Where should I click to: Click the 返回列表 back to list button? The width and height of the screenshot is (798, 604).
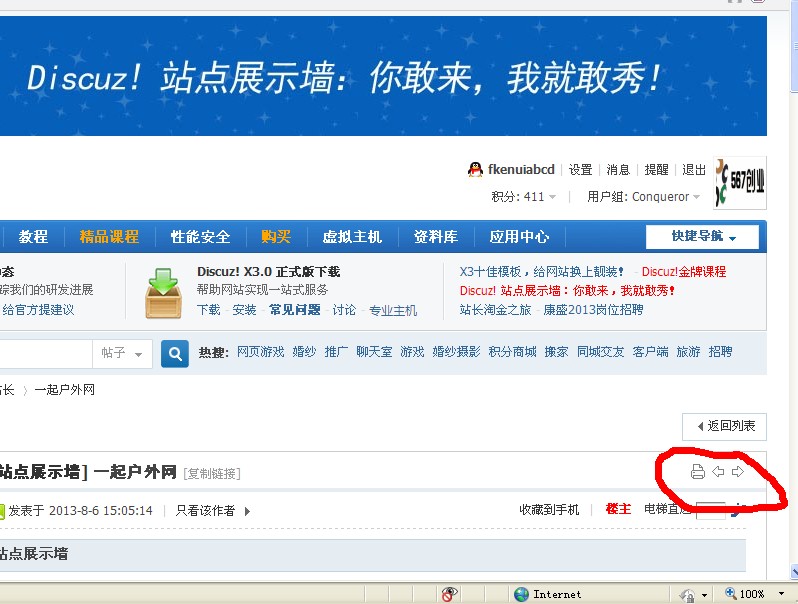click(x=724, y=426)
